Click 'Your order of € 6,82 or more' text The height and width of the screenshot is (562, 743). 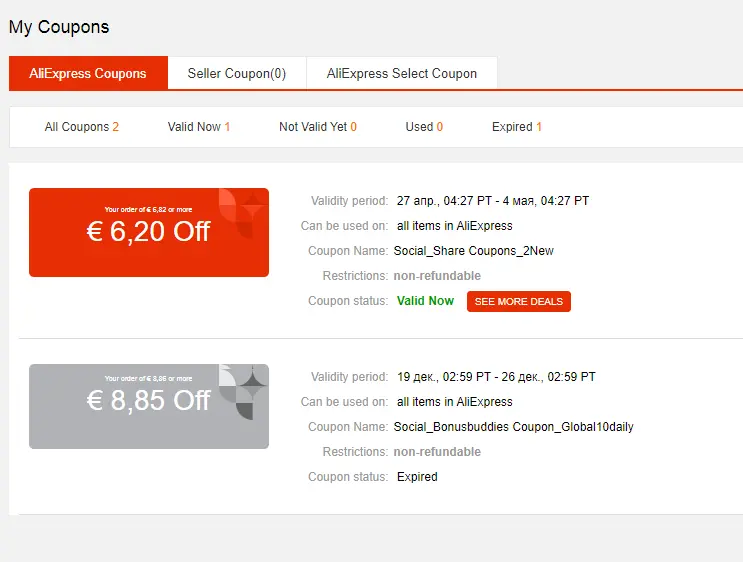(148, 209)
